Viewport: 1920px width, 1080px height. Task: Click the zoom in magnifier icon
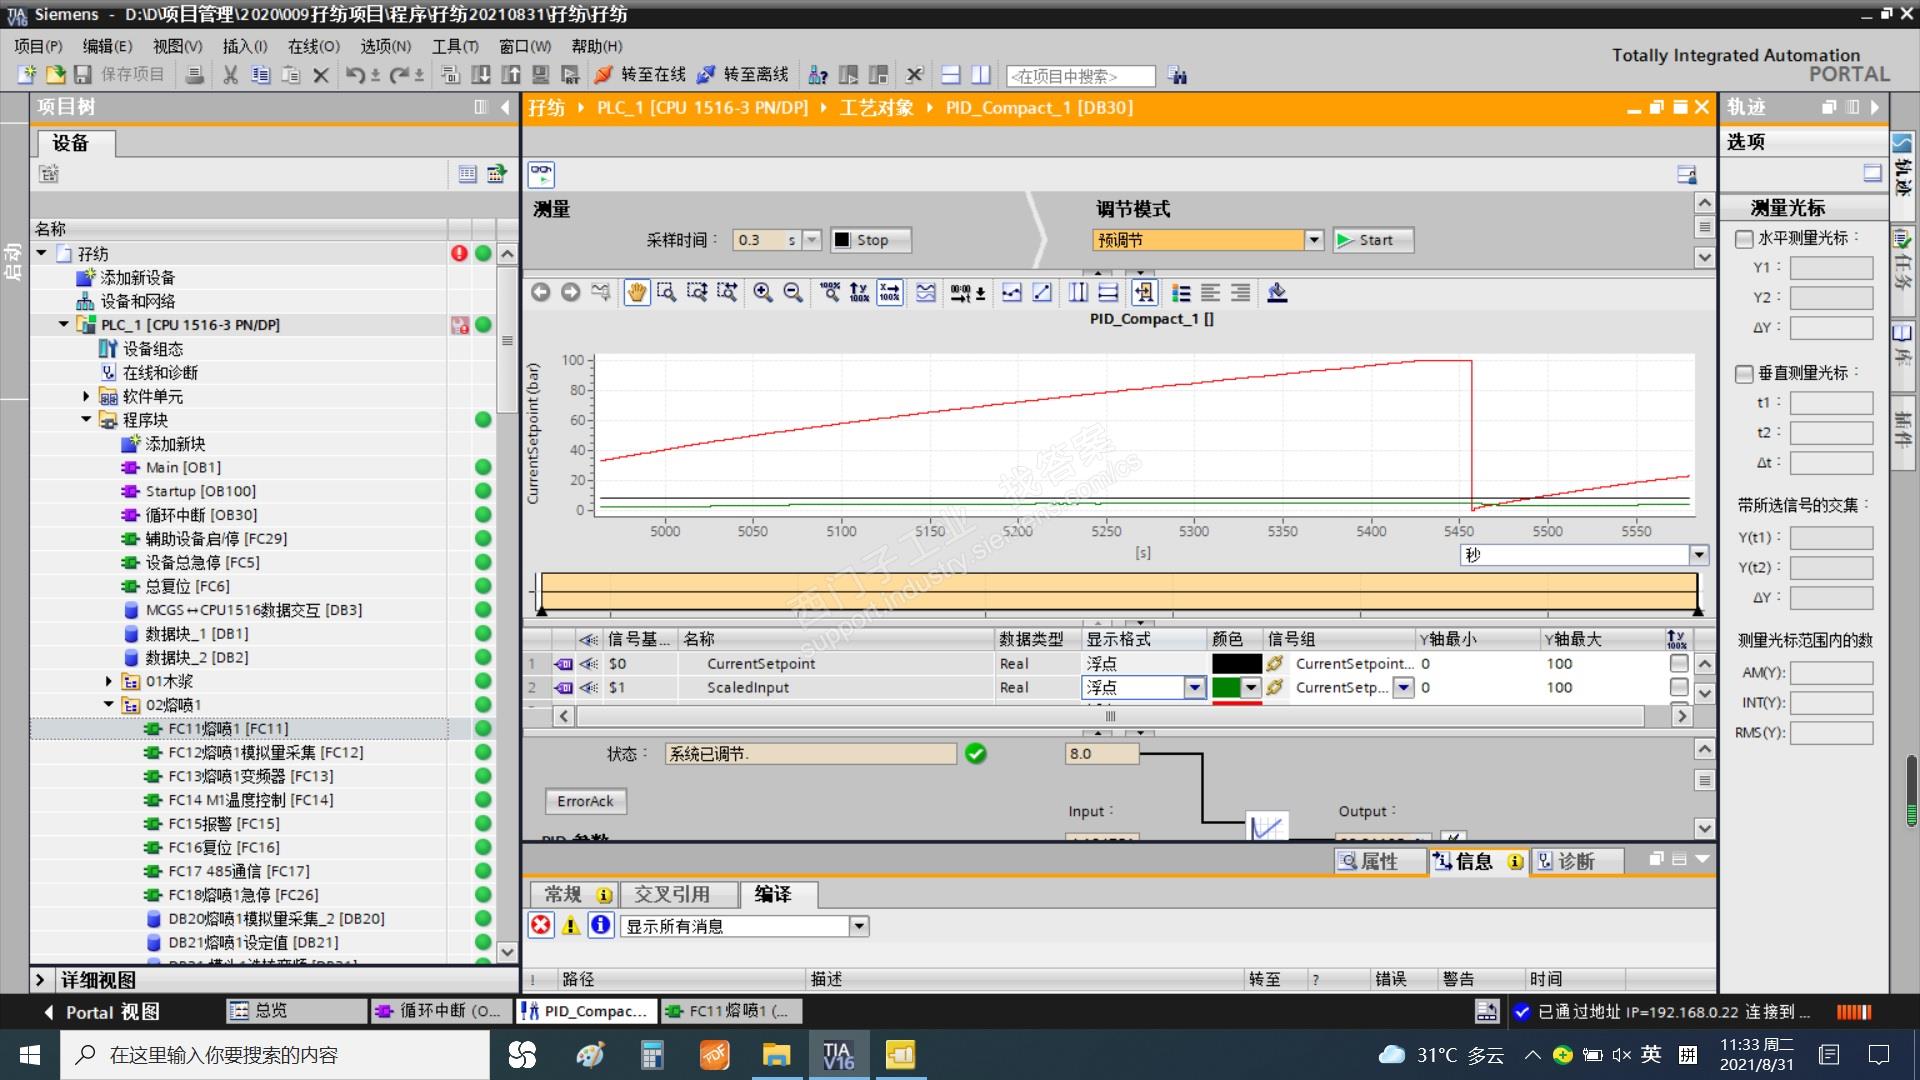pos(763,292)
